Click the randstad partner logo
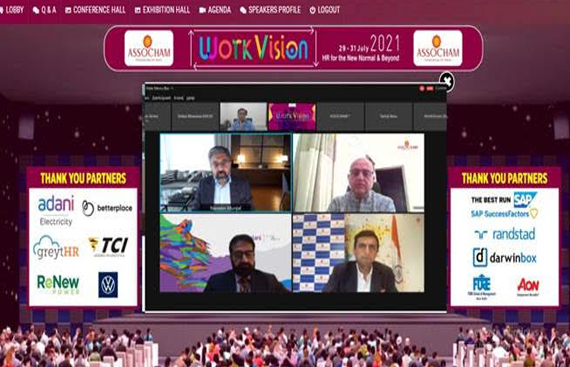The width and height of the screenshot is (570, 367). (x=505, y=234)
